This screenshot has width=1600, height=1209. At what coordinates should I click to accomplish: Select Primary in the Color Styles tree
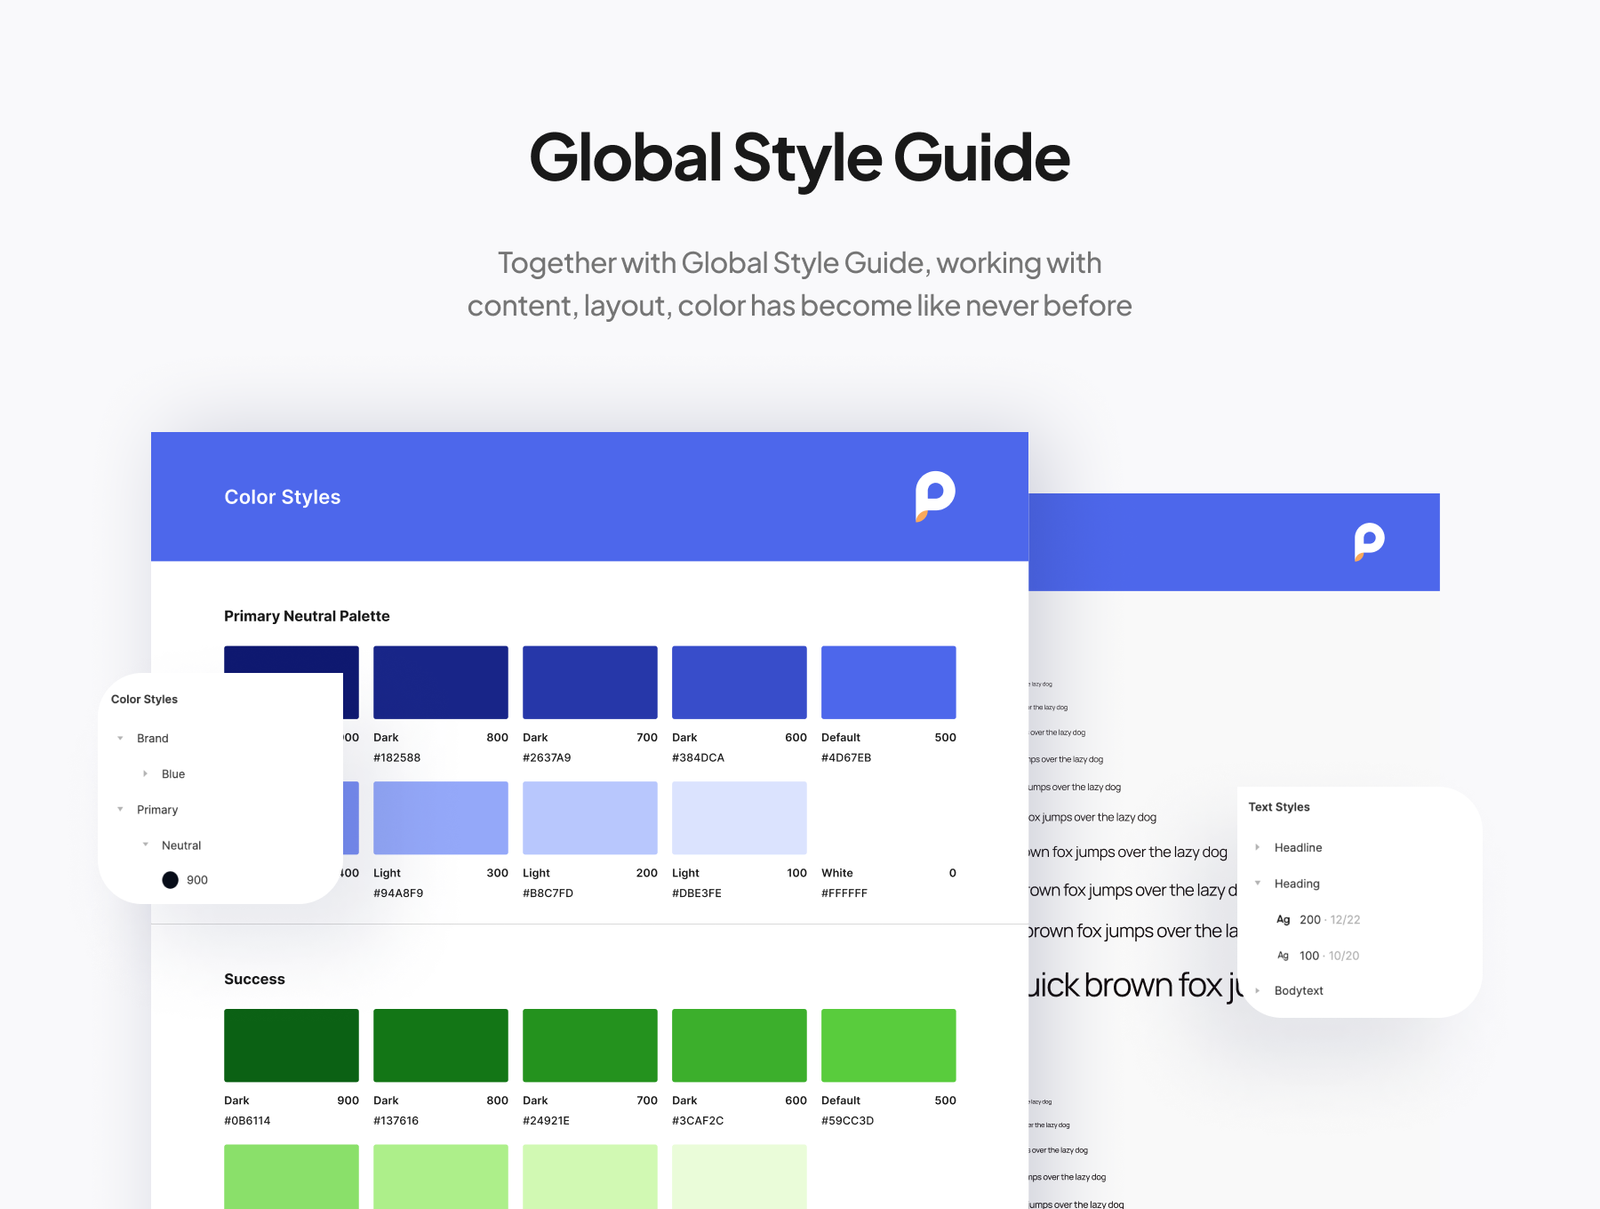pos(157,809)
